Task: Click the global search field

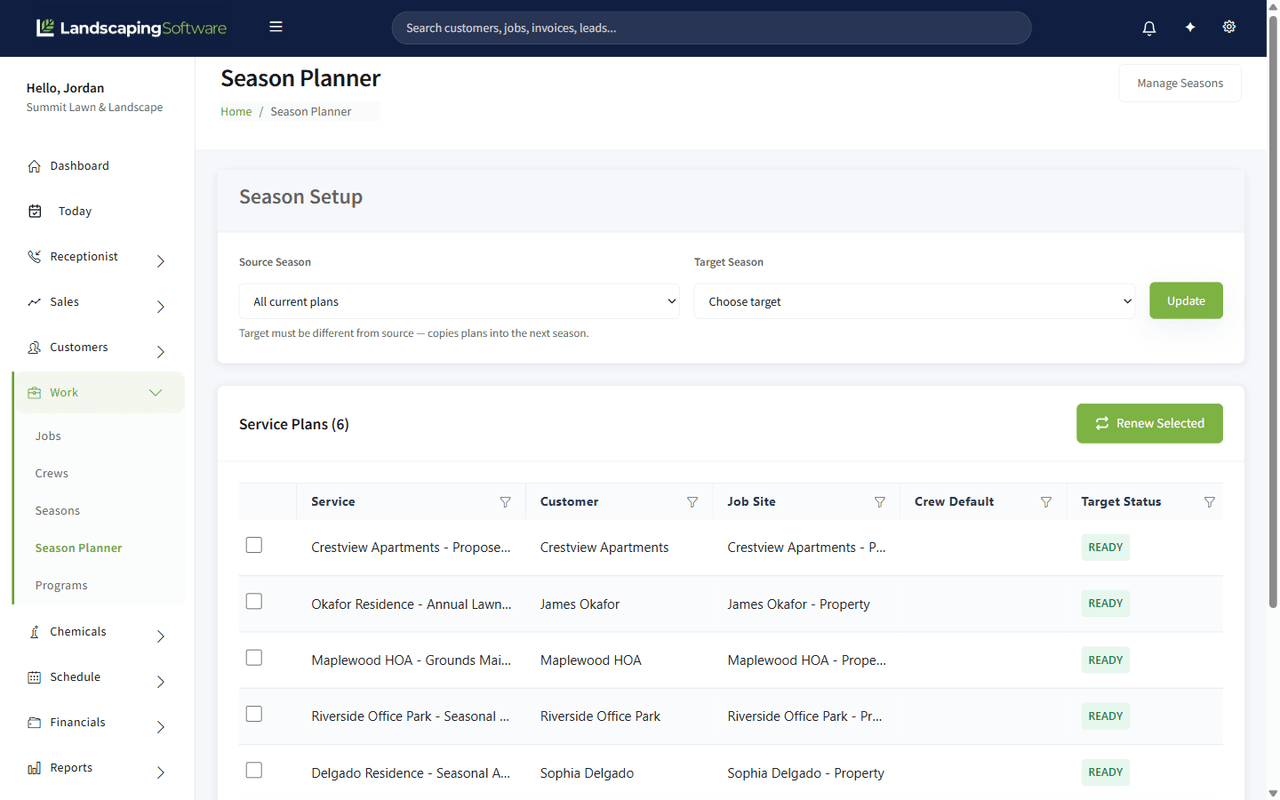Action: point(711,28)
